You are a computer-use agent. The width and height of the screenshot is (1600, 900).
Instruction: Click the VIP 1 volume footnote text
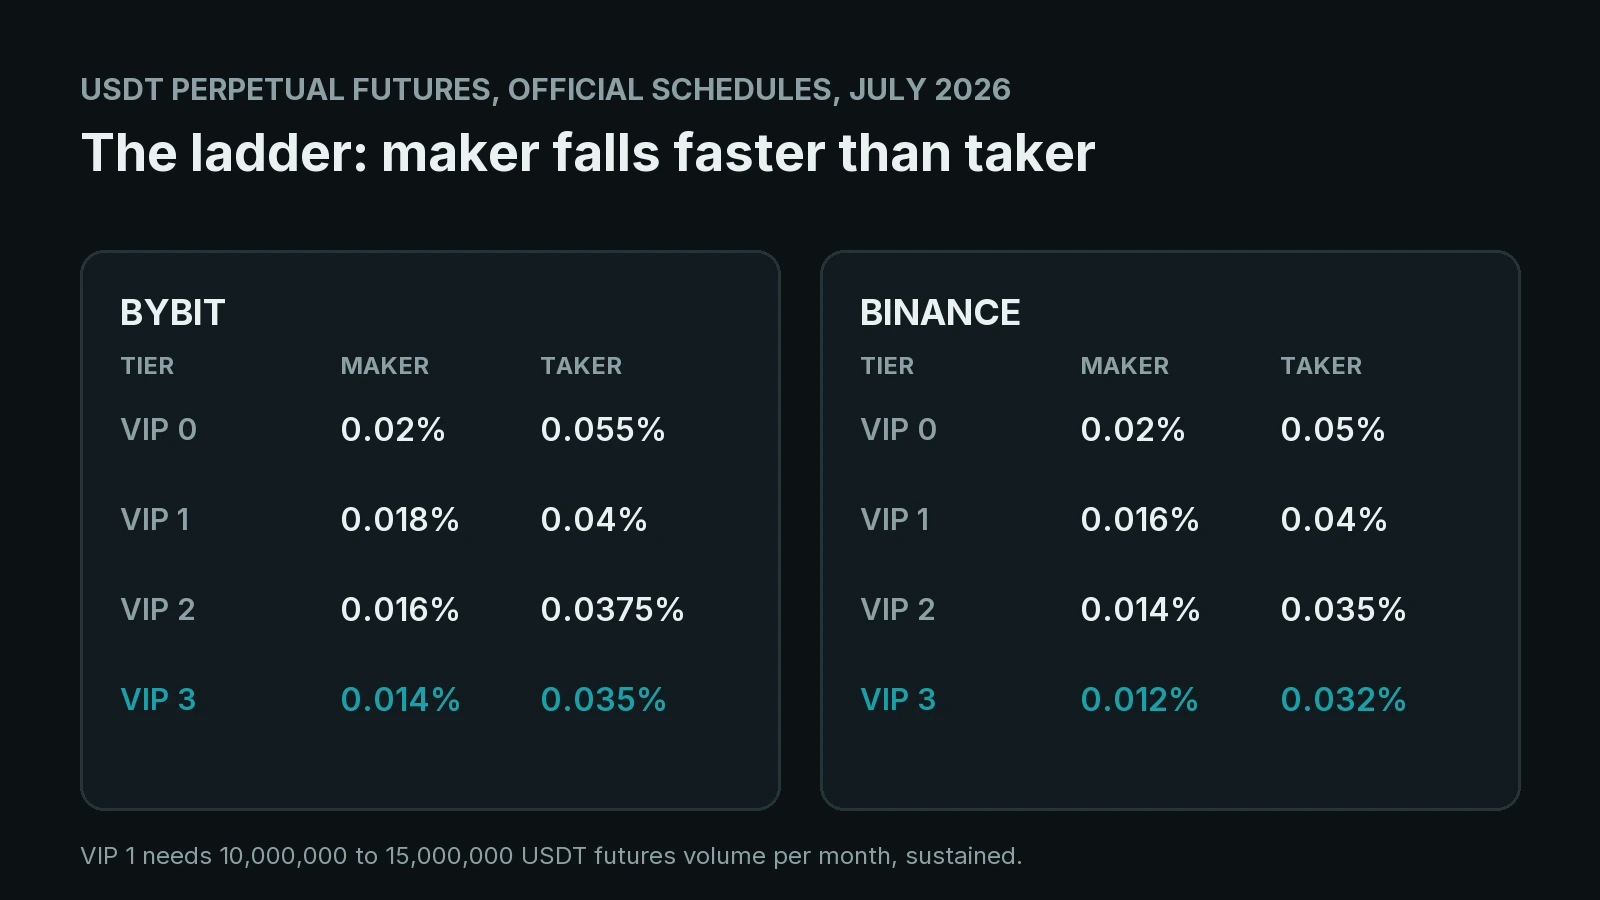click(x=551, y=856)
